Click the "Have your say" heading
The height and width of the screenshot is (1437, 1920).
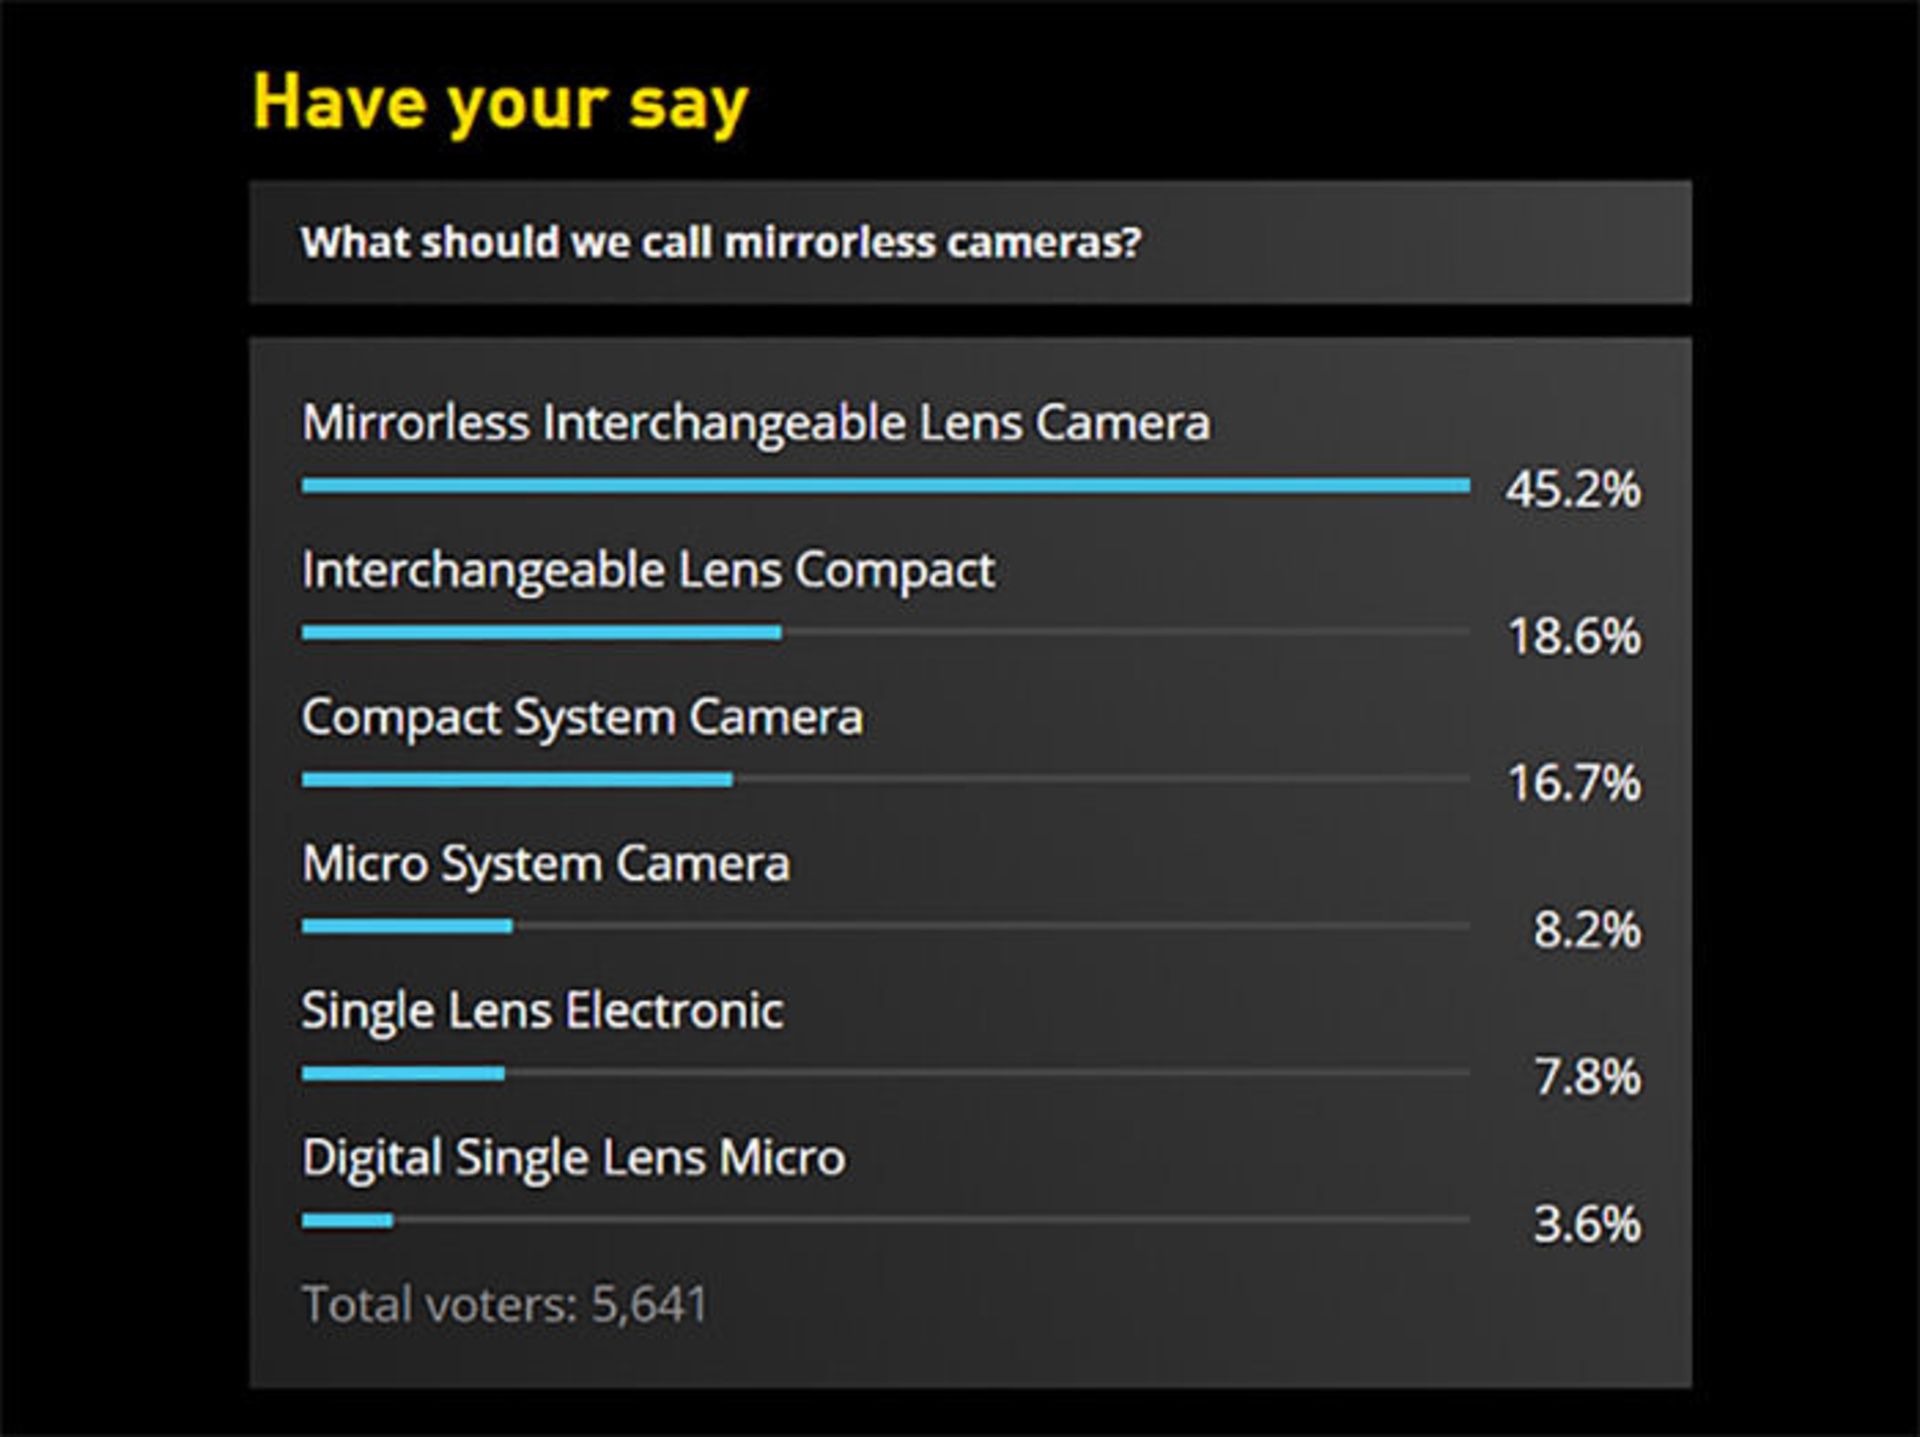point(500,103)
